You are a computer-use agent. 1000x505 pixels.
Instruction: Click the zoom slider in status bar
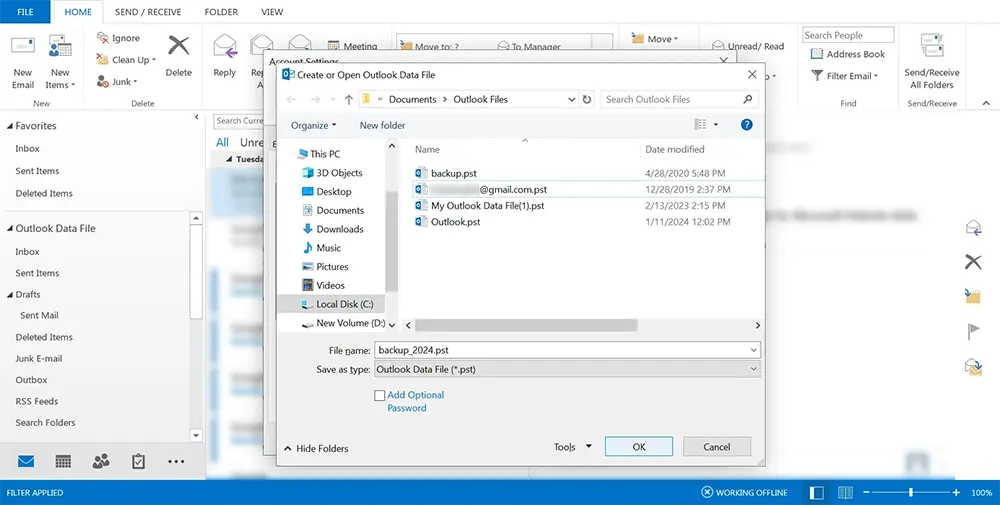point(911,492)
